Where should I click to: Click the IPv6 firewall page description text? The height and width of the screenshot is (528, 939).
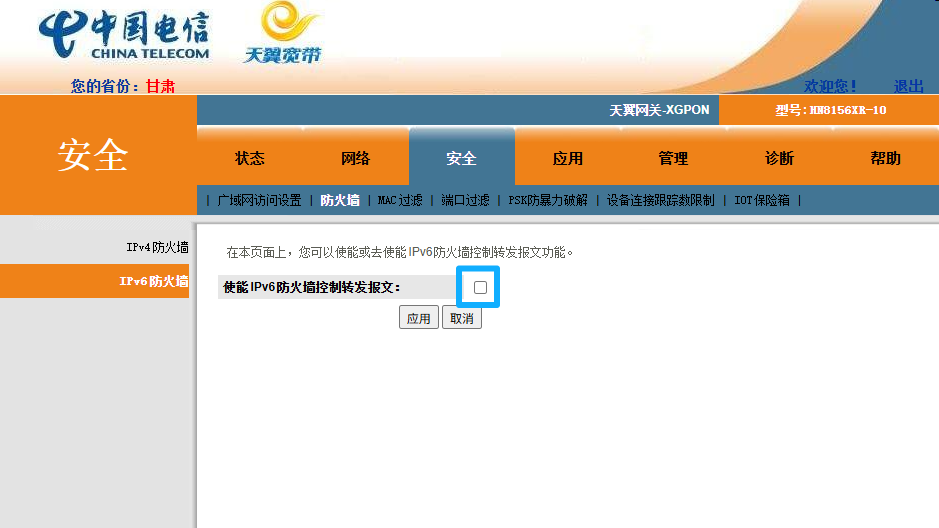(x=399, y=253)
